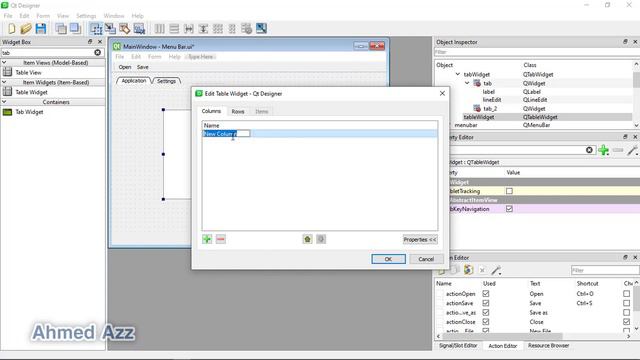Clear the Widget Box filter text

98,52
